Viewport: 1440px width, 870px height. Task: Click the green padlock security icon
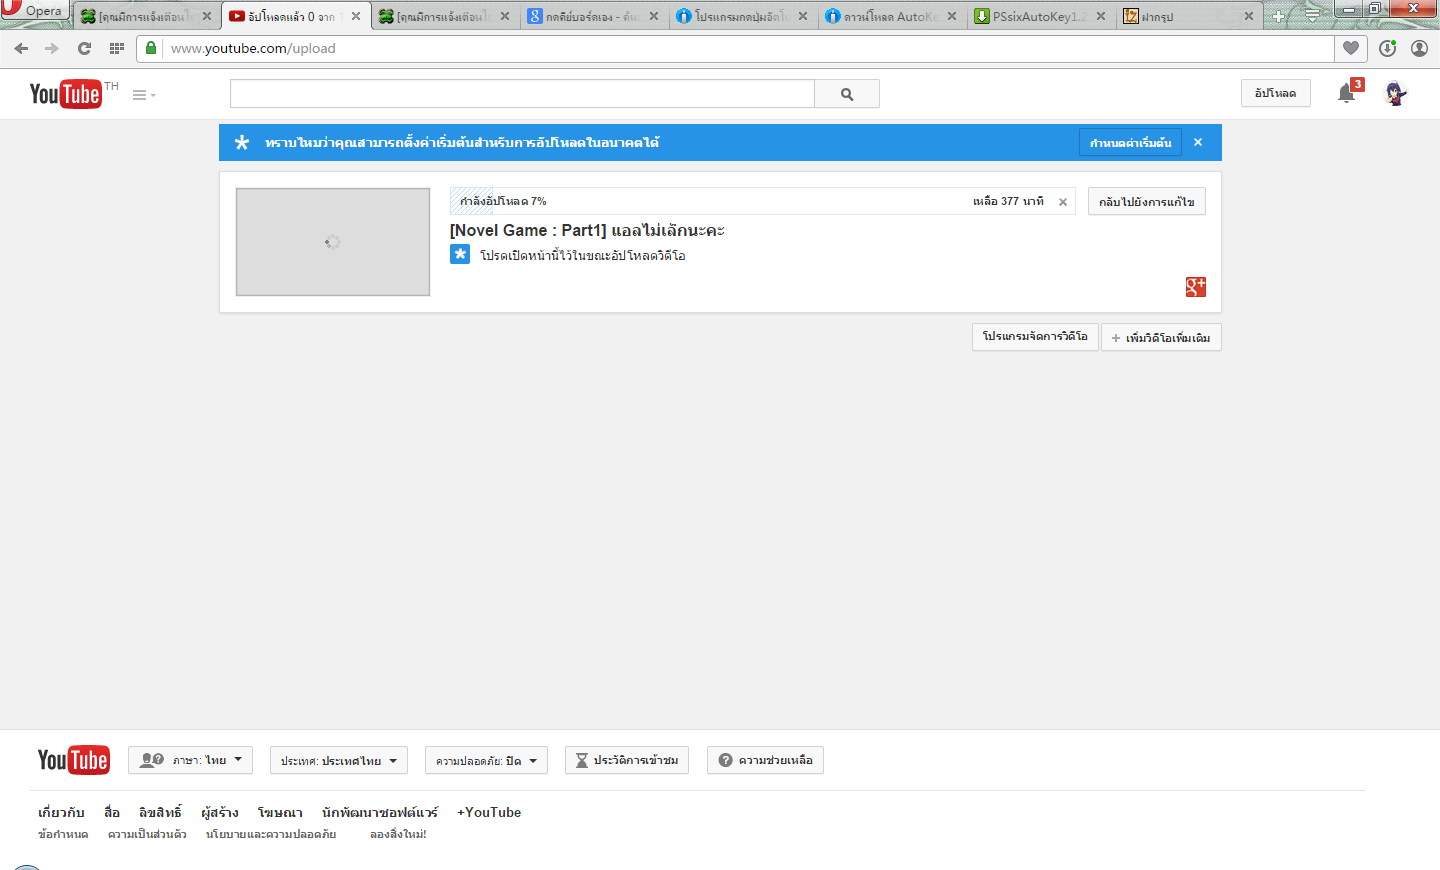[151, 48]
